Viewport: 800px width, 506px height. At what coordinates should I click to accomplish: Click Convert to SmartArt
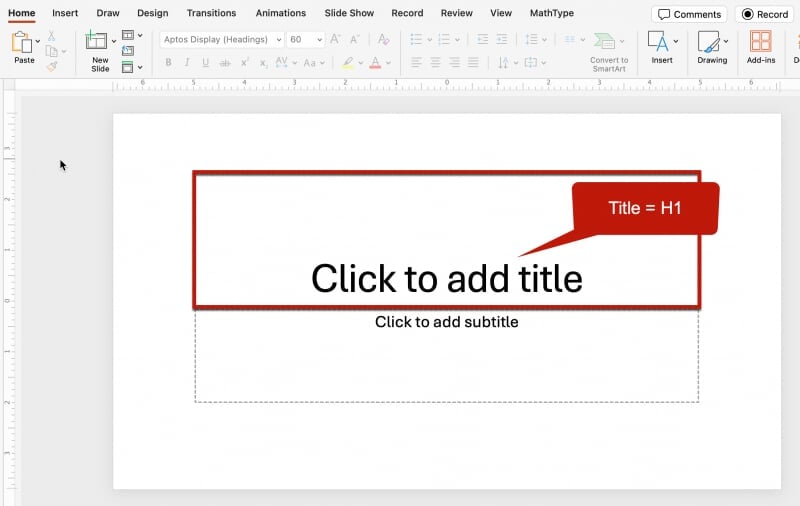[609, 51]
